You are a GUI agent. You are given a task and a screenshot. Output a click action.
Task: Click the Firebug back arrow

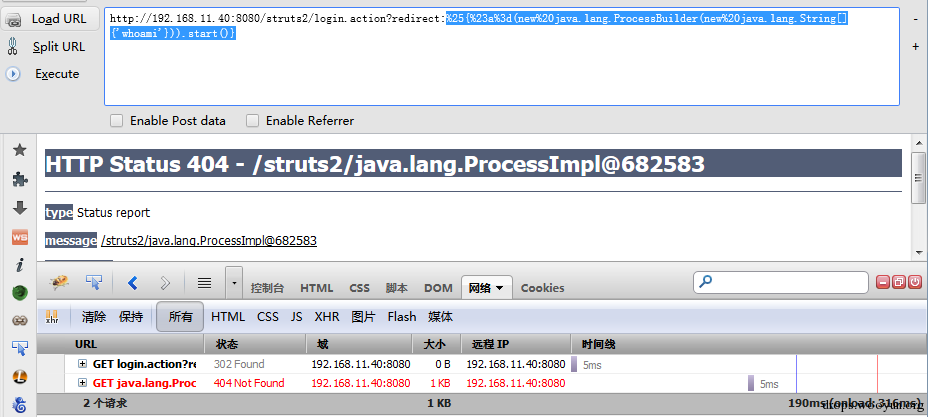pos(133,283)
